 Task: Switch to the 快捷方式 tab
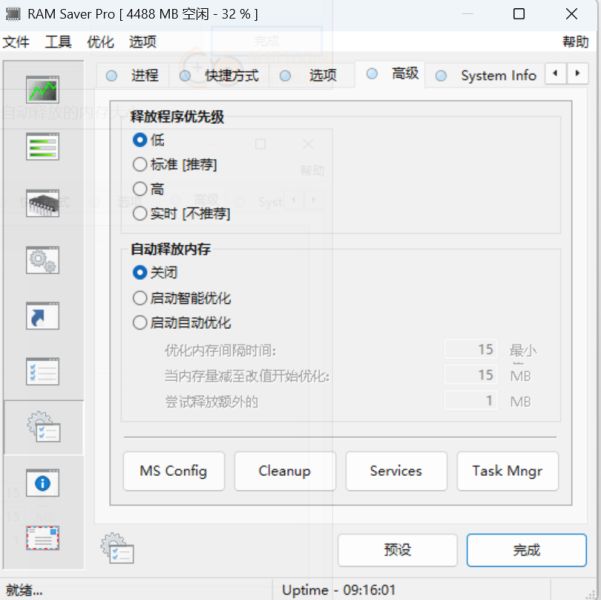pos(219,76)
